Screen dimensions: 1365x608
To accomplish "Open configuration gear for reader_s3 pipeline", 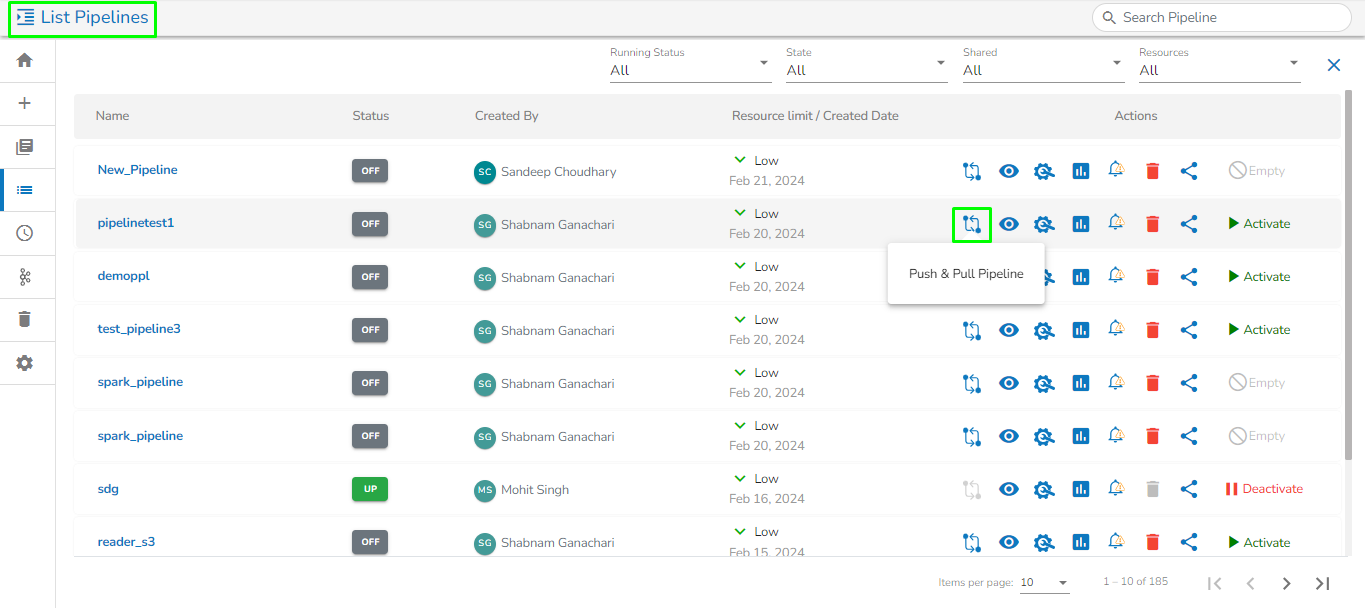I will (x=1044, y=543).
